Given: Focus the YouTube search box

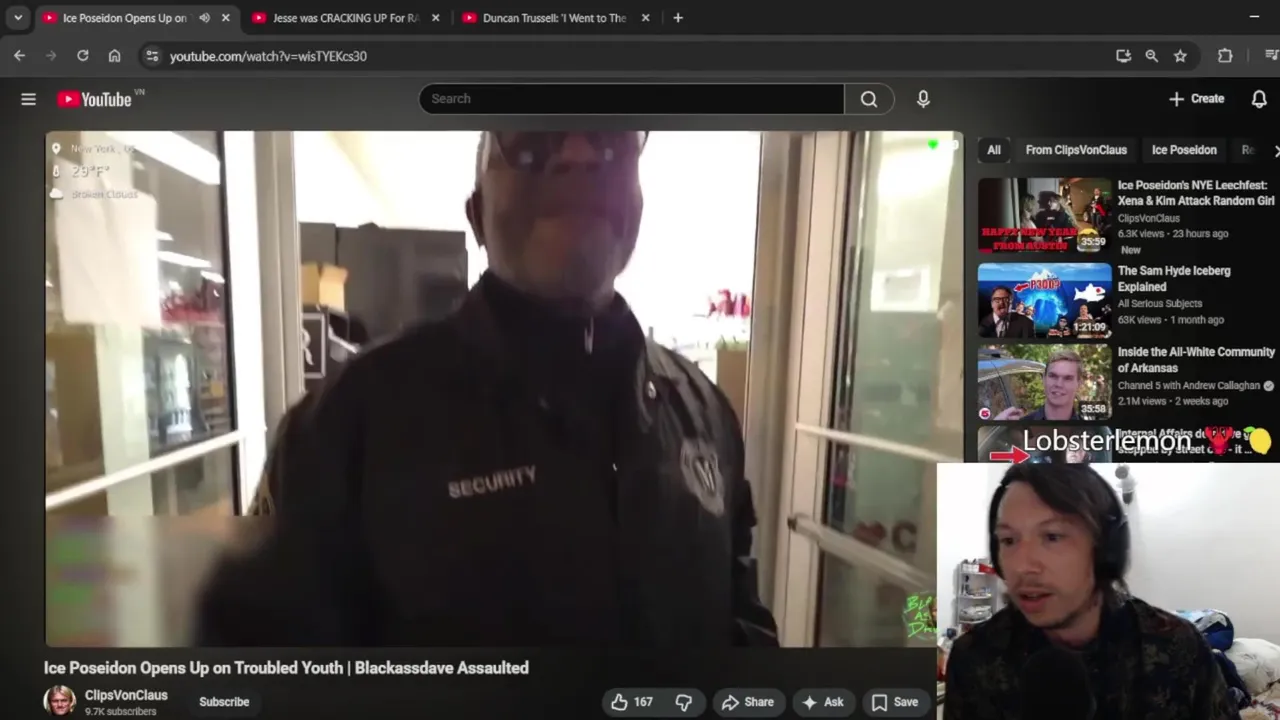Looking at the screenshot, I should 632,98.
